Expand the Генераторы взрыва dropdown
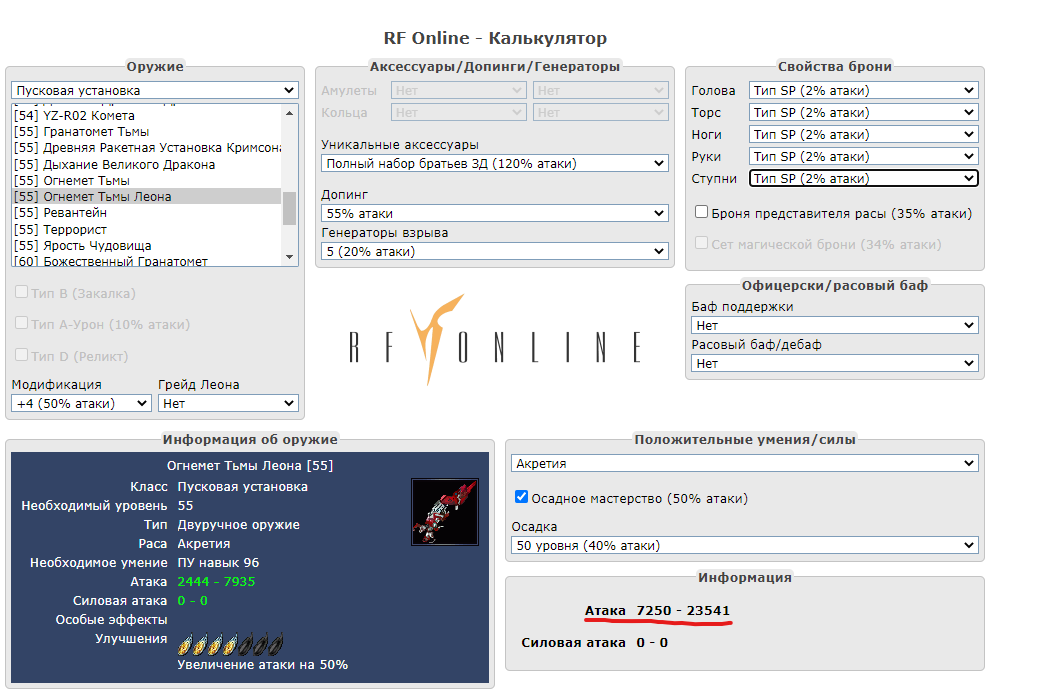The width and height of the screenshot is (1052, 699). pos(494,251)
